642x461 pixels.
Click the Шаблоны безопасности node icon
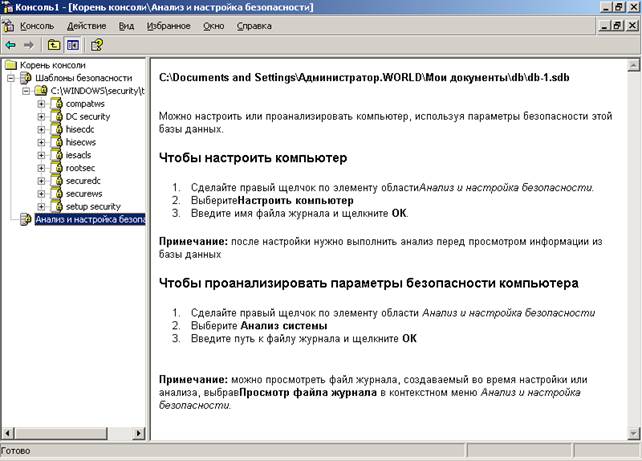point(26,78)
